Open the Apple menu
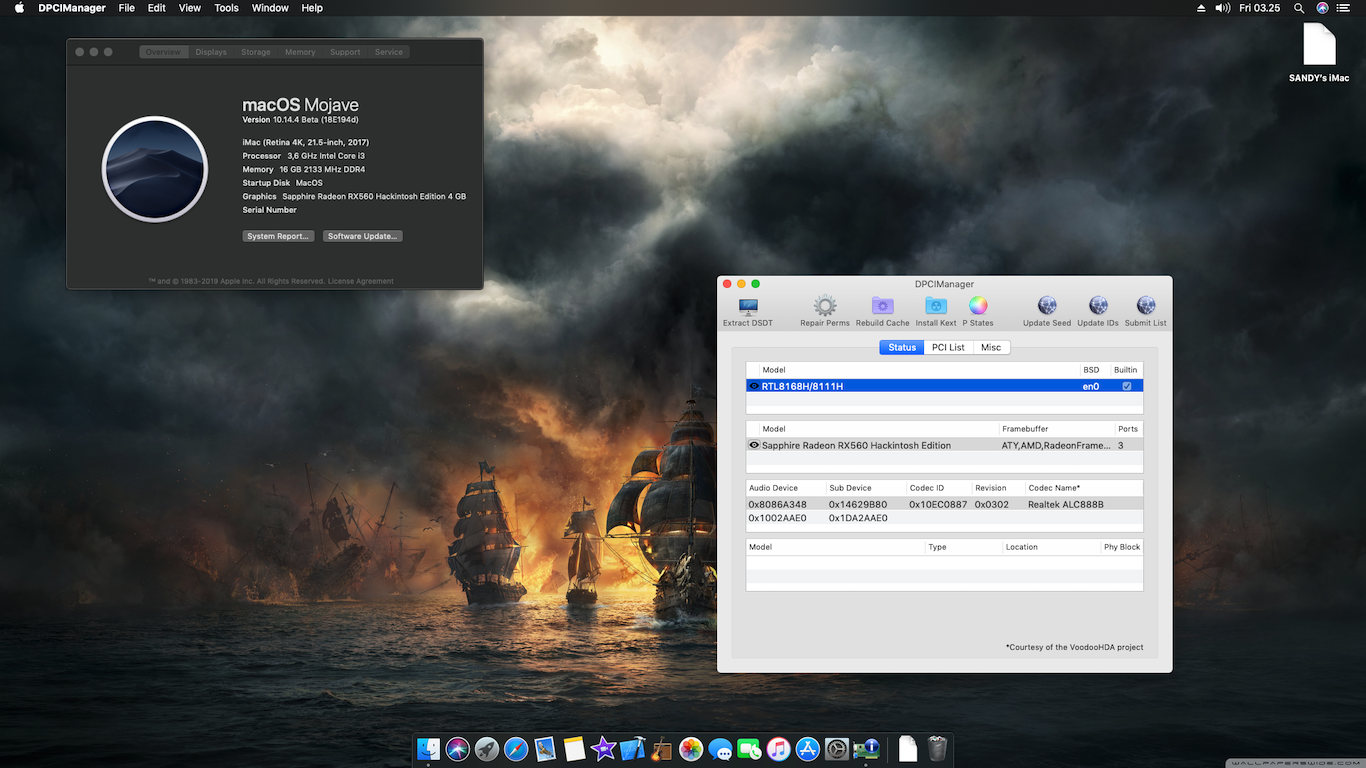 click(x=19, y=8)
